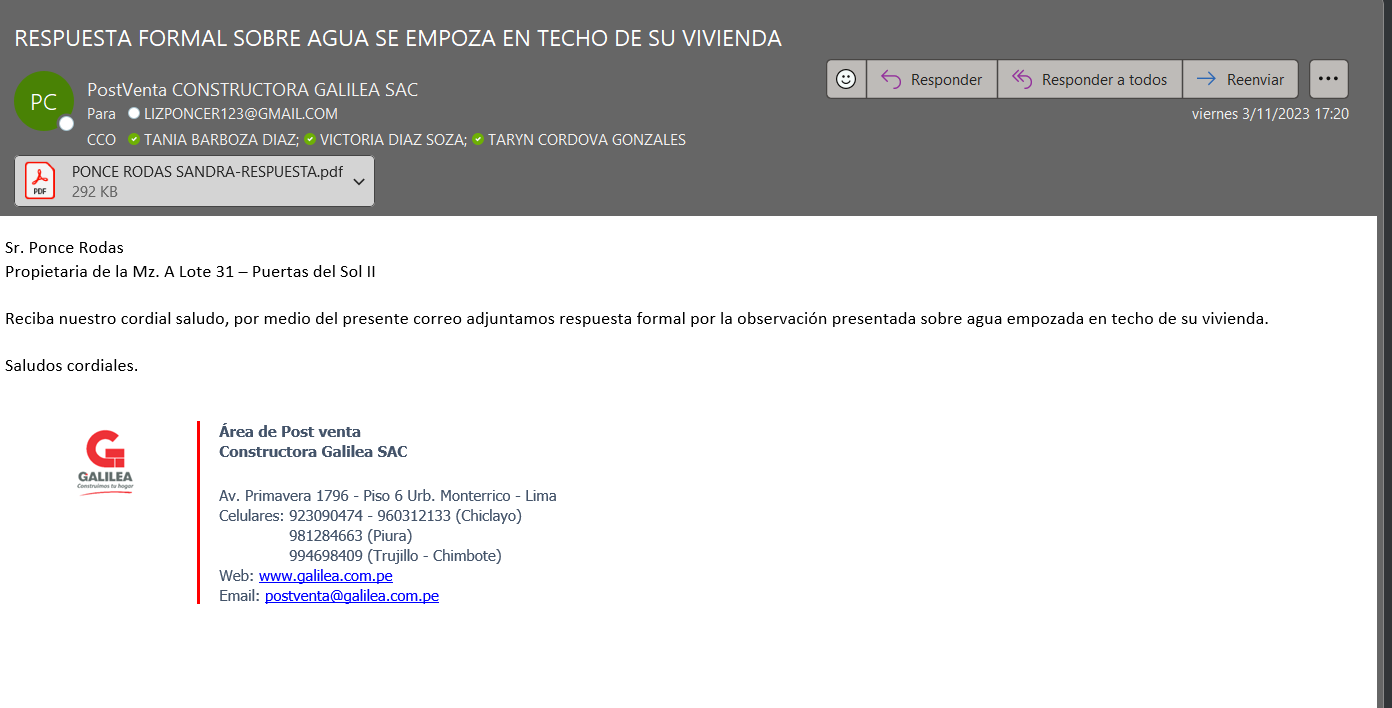Click Responder a todos button
The image size is (1392, 708).
click(1090, 79)
